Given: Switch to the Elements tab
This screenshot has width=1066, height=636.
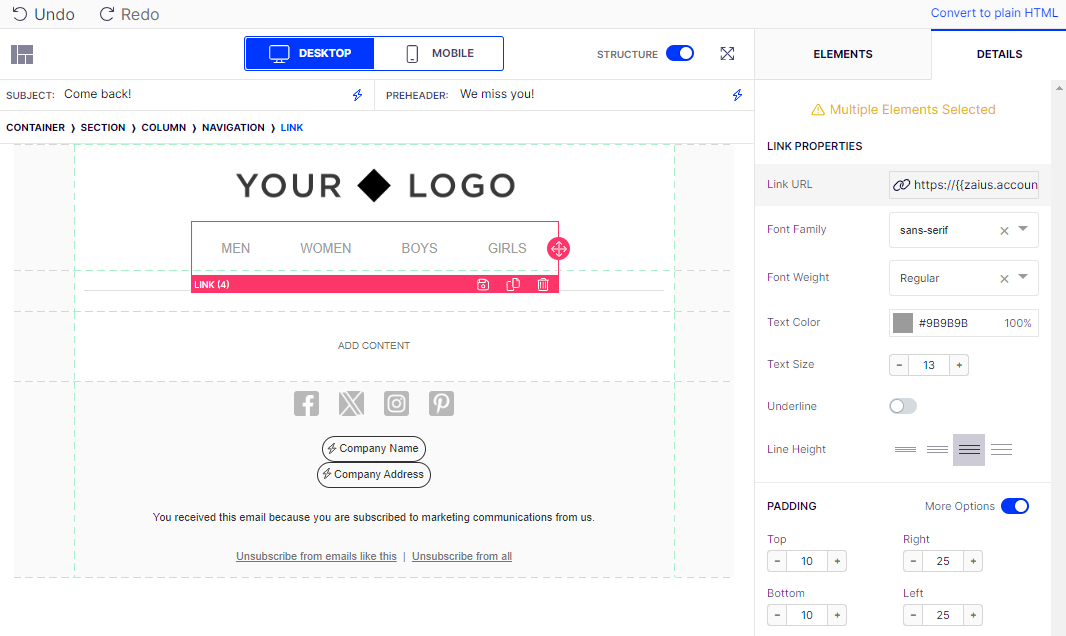Looking at the screenshot, I should [x=842, y=54].
